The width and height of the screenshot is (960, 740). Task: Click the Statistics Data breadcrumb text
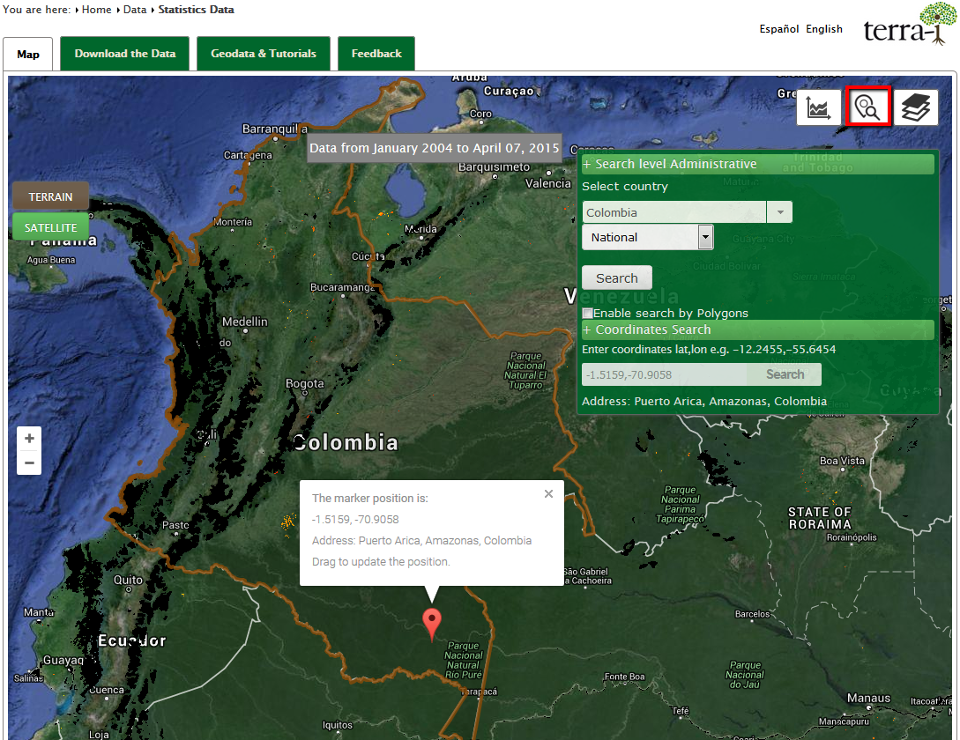click(x=196, y=9)
